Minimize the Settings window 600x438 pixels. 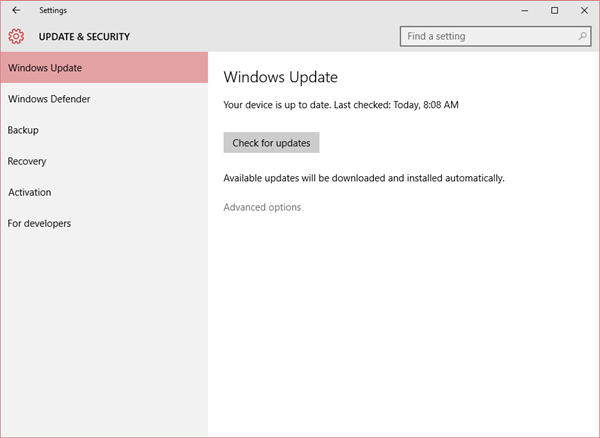click(525, 10)
